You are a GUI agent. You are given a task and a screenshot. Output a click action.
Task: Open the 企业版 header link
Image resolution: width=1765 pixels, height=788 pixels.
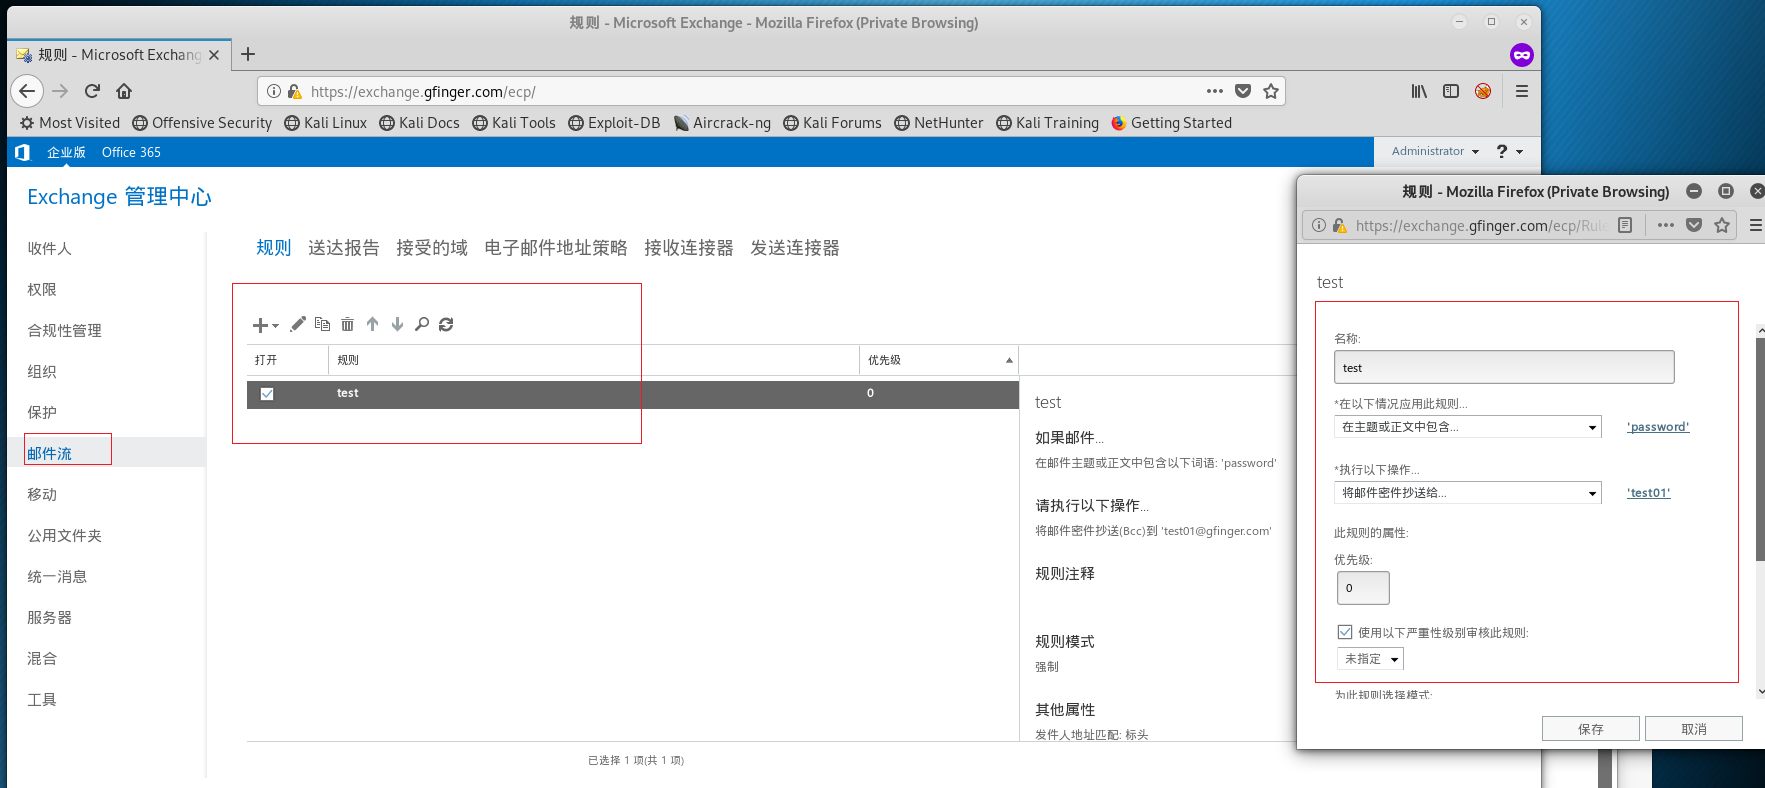pyautogui.click(x=66, y=152)
